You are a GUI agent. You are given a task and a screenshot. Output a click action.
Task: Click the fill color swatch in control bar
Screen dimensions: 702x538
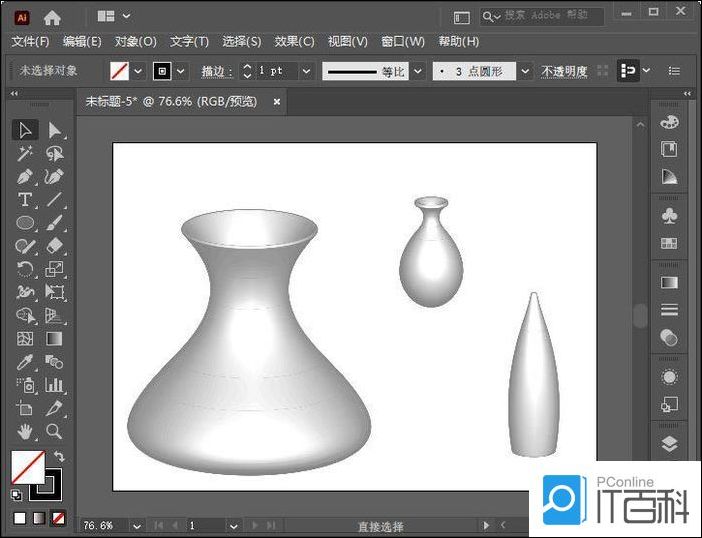119,71
